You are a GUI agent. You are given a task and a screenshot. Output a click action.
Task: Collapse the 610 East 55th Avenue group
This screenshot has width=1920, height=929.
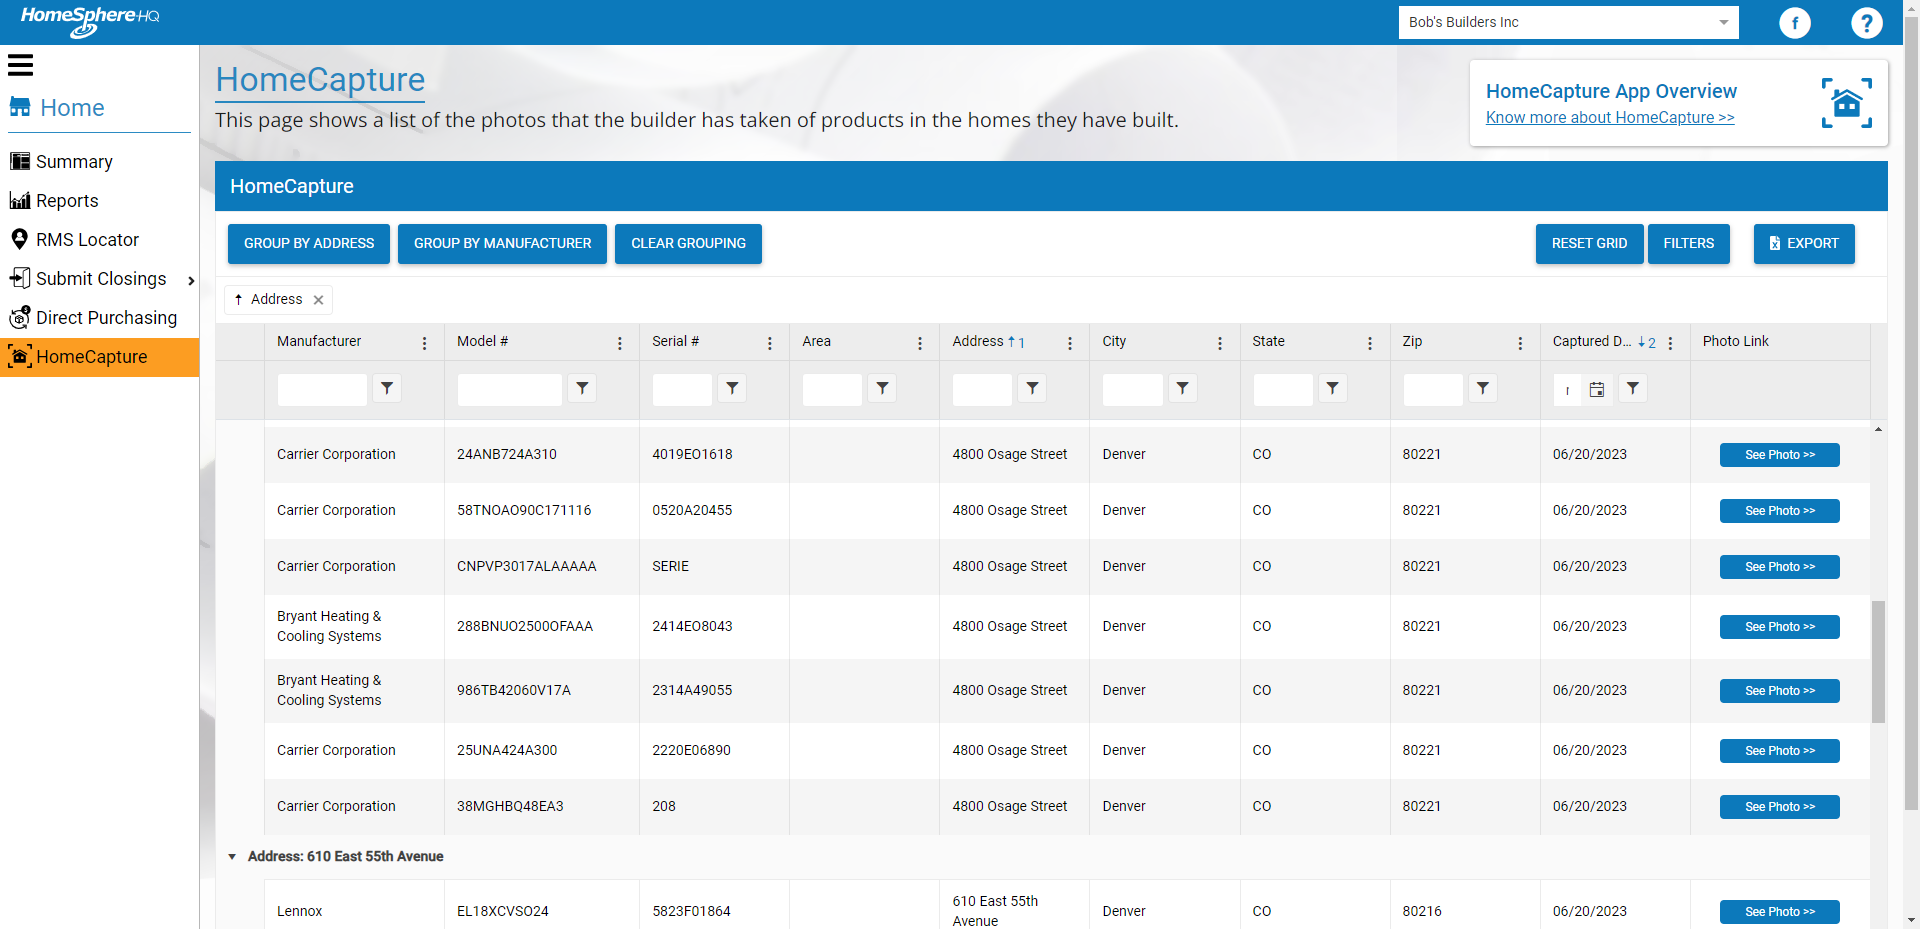pyautogui.click(x=232, y=857)
